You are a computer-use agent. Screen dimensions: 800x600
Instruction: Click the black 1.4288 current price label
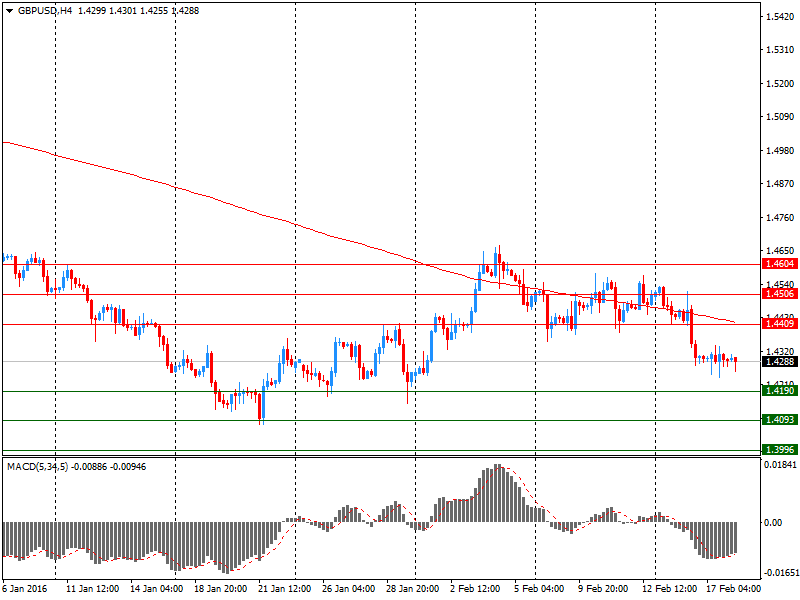click(x=779, y=361)
